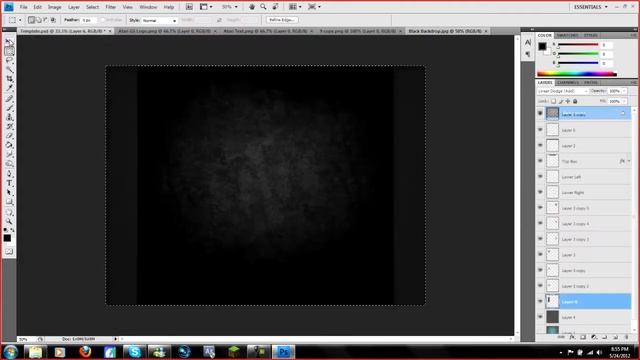This screenshot has width=640, height=360.
Task: Select the Brush tool
Action: click(x=9, y=108)
